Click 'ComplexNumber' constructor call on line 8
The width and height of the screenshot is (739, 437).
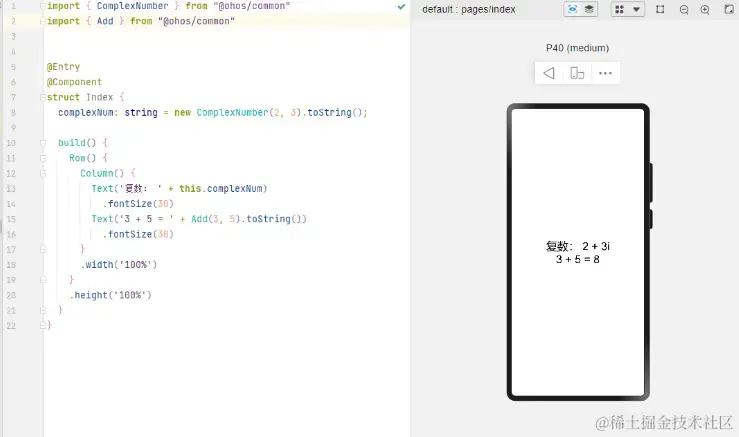[x=232, y=113]
